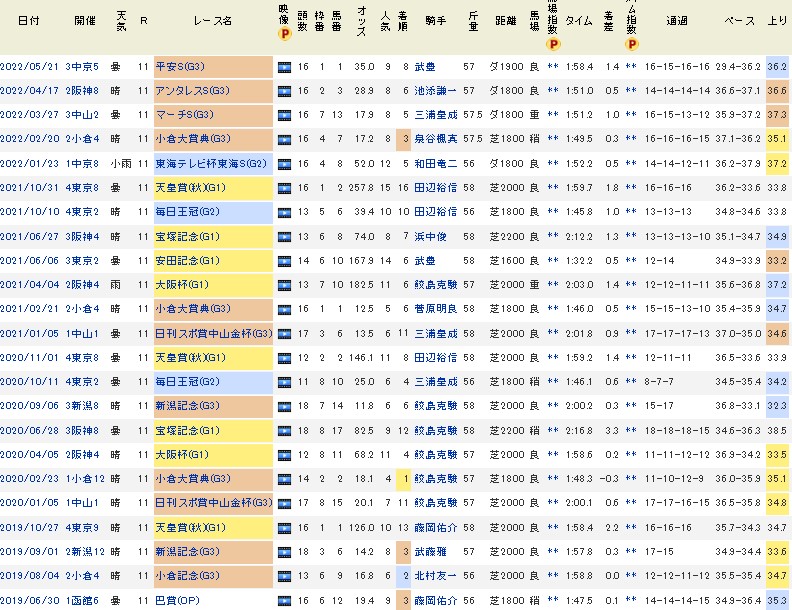Open the 3中京5 venue link
The image size is (792, 610).
[x=82, y=66]
